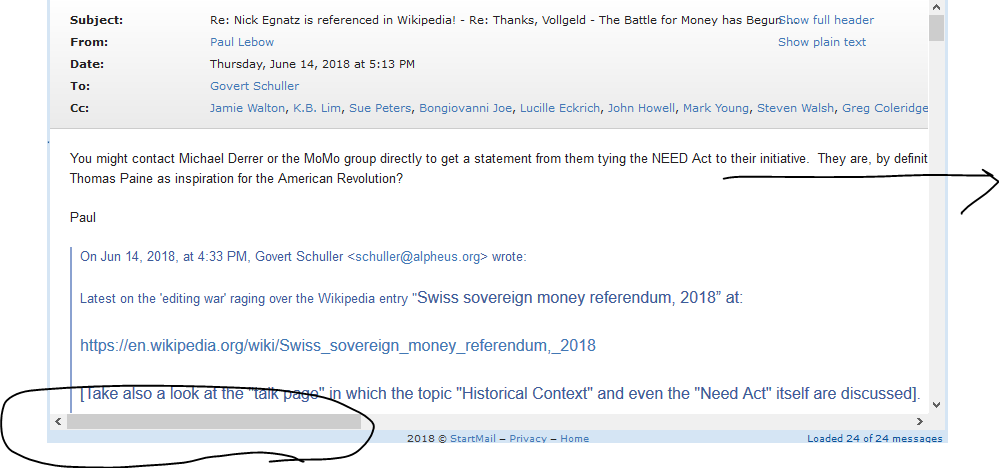Open the Wikipedia Swiss sovereign money referendum URL
The width and height of the screenshot is (999, 468).
pyautogui.click(x=338, y=346)
